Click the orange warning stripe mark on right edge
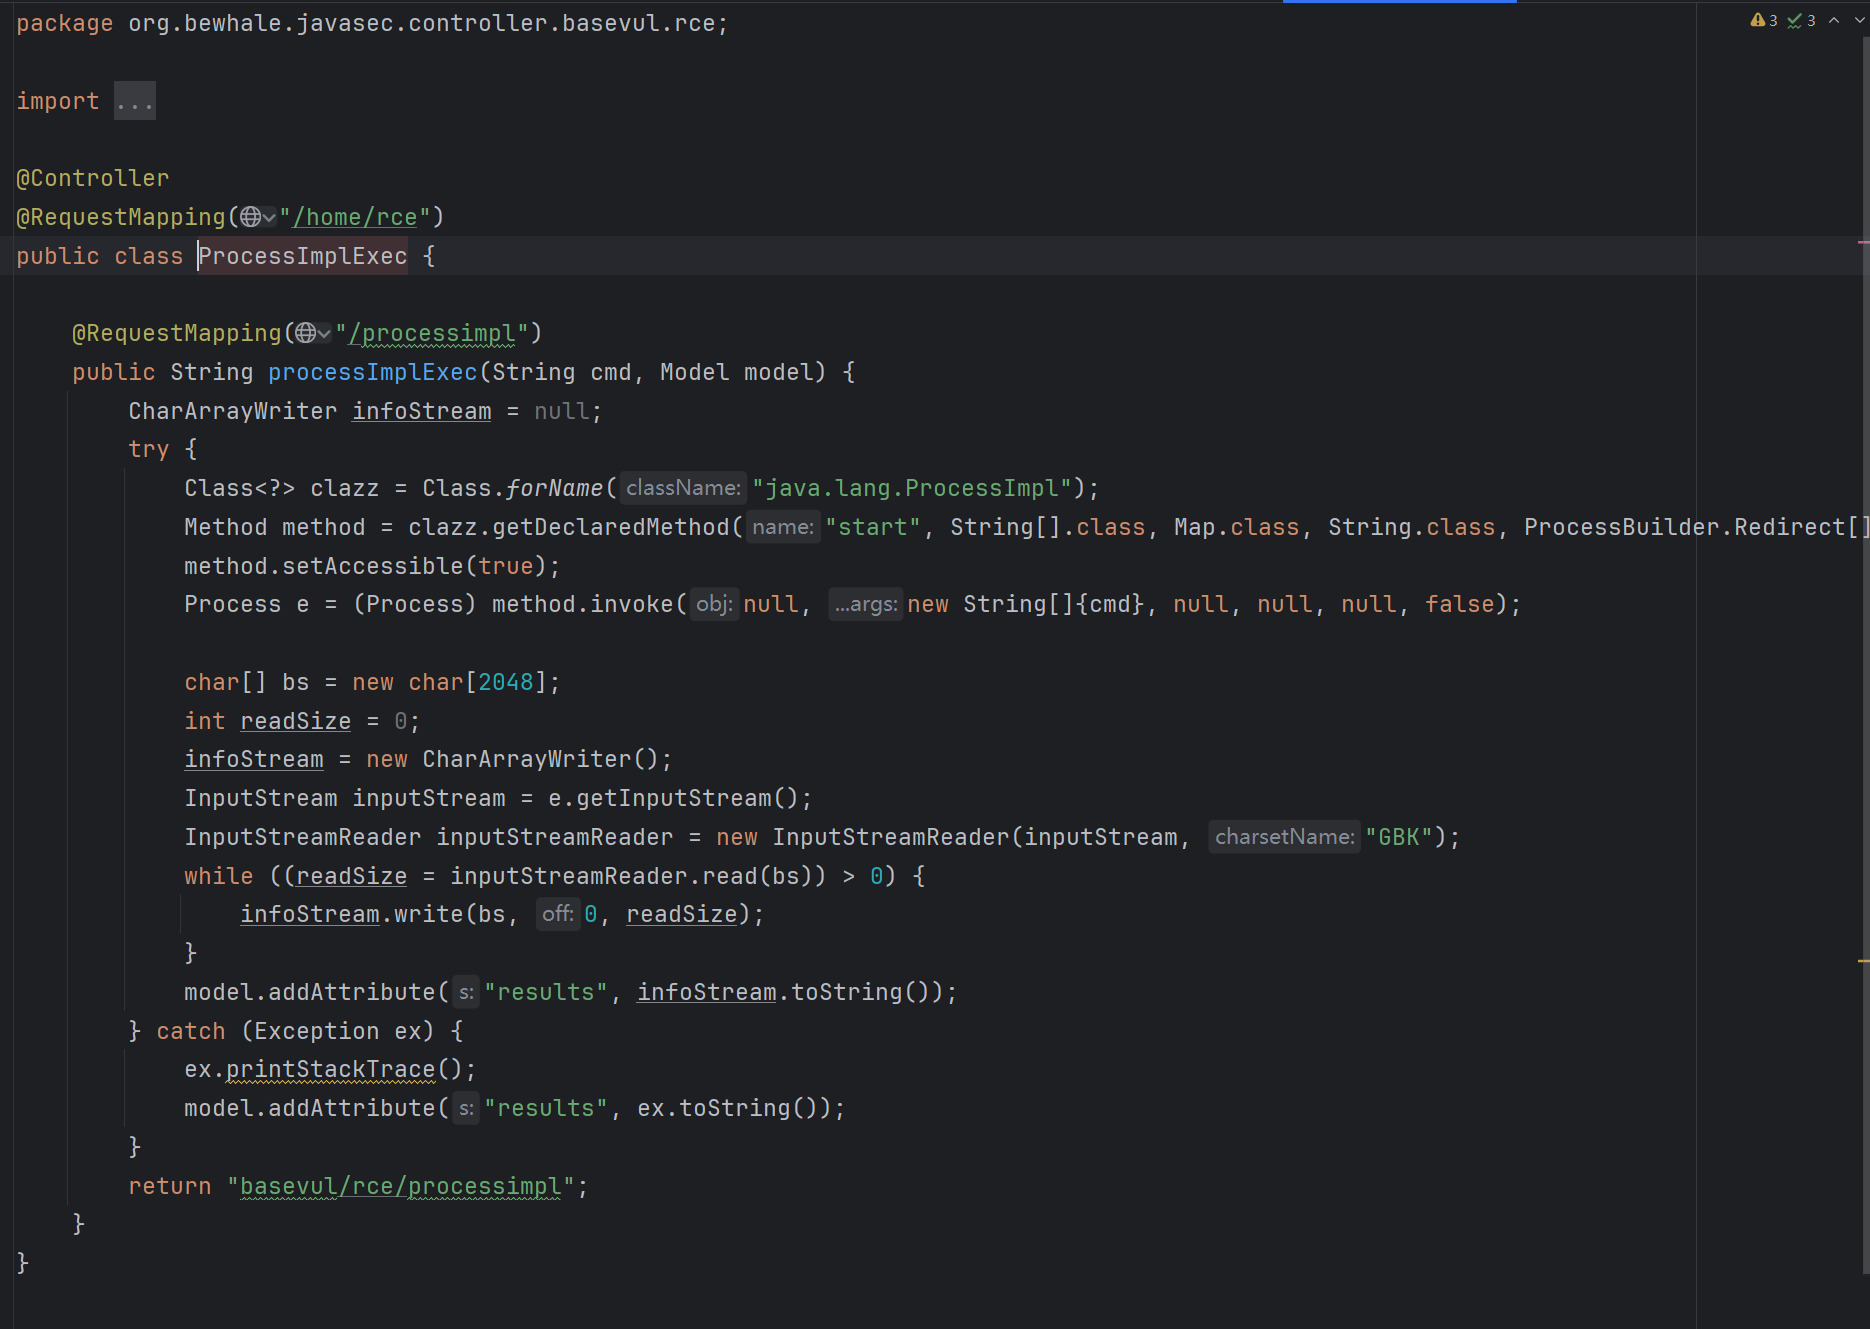1870x1329 pixels. coord(1863,961)
